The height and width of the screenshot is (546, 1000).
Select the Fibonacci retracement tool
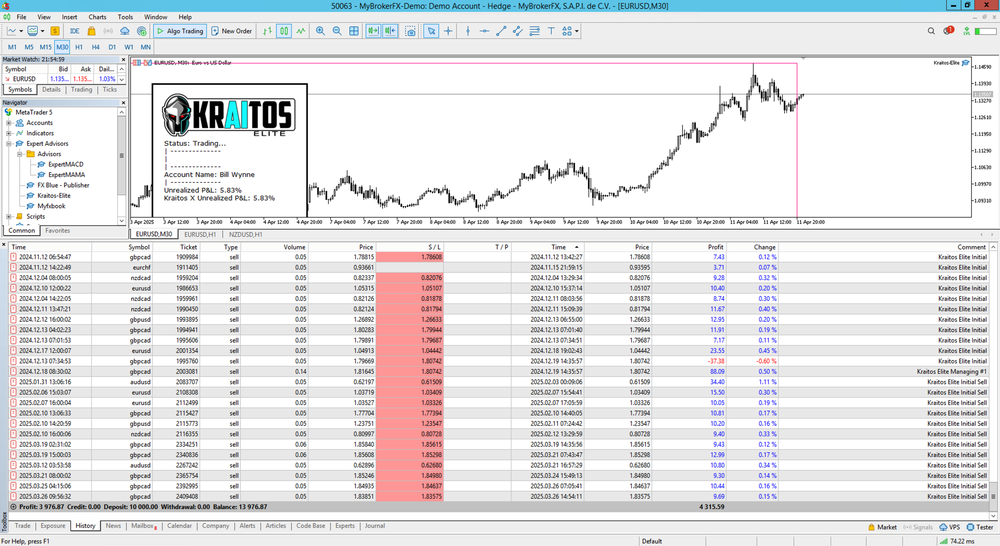pos(534,31)
